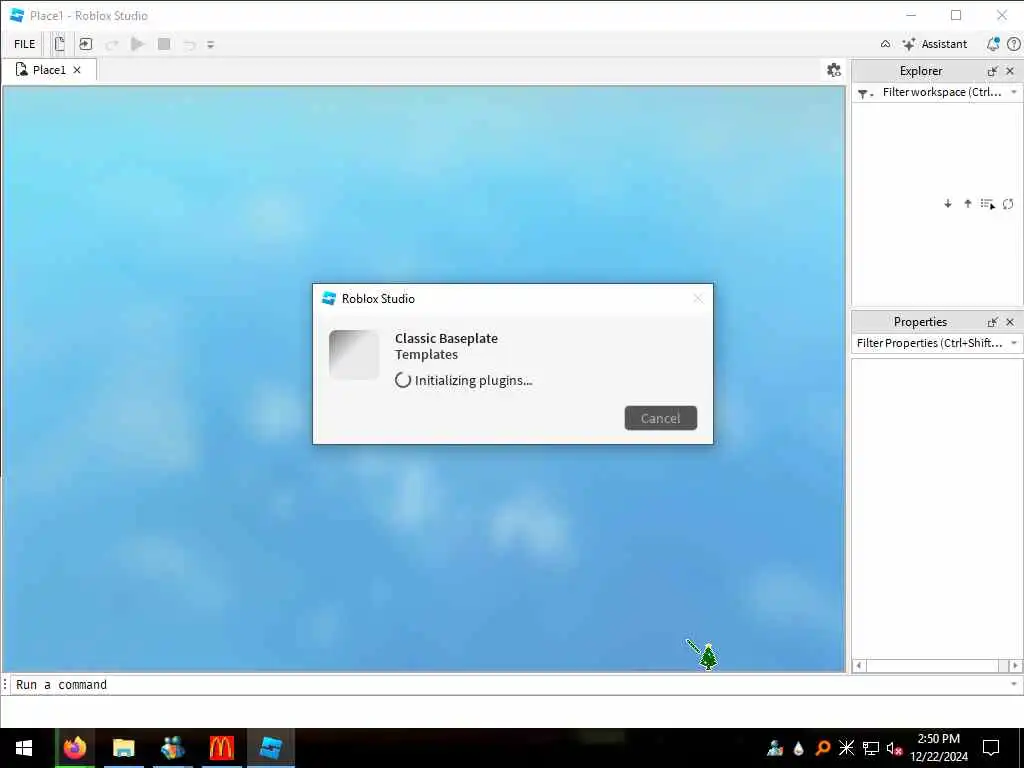Close the Roblox Studio loading dialog
The height and width of the screenshot is (768, 1024).
click(x=697, y=298)
